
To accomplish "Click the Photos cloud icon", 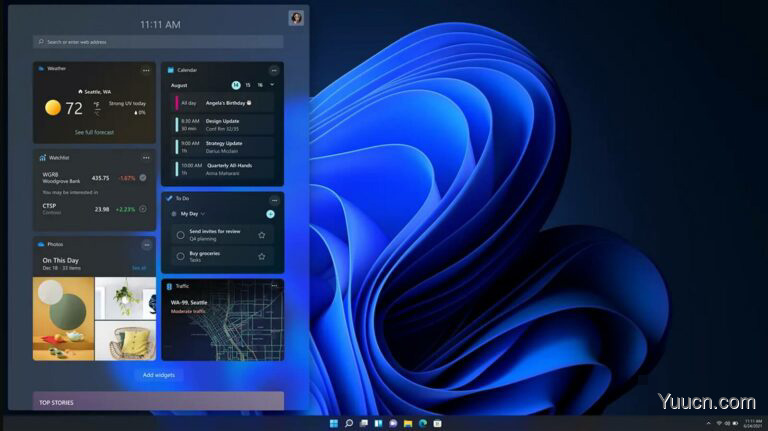I will click(x=41, y=244).
